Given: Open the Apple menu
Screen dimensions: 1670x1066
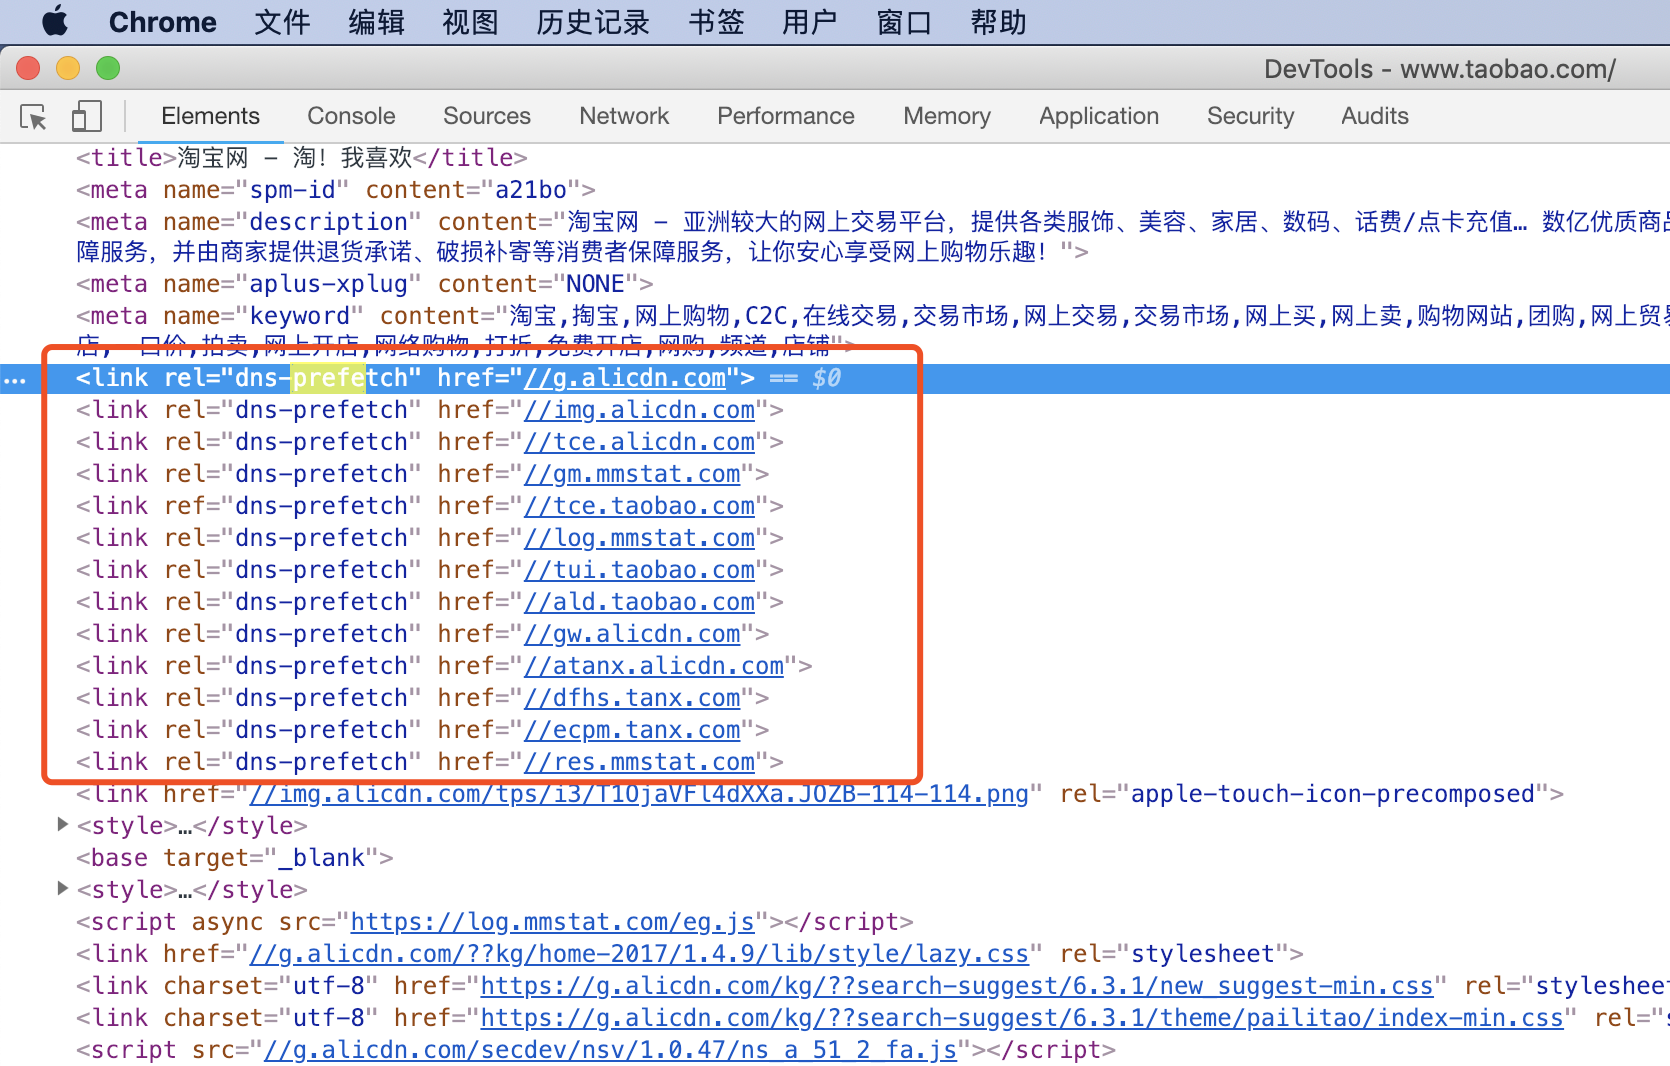Looking at the screenshot, I should point(55,21).
